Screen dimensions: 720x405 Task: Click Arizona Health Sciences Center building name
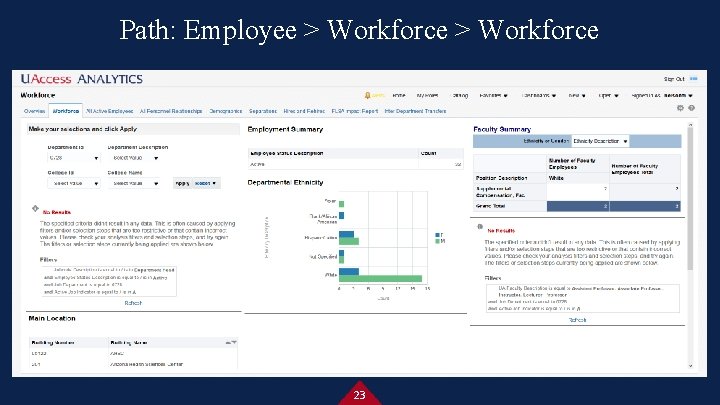pyautogui.click(x=146, y=364)
